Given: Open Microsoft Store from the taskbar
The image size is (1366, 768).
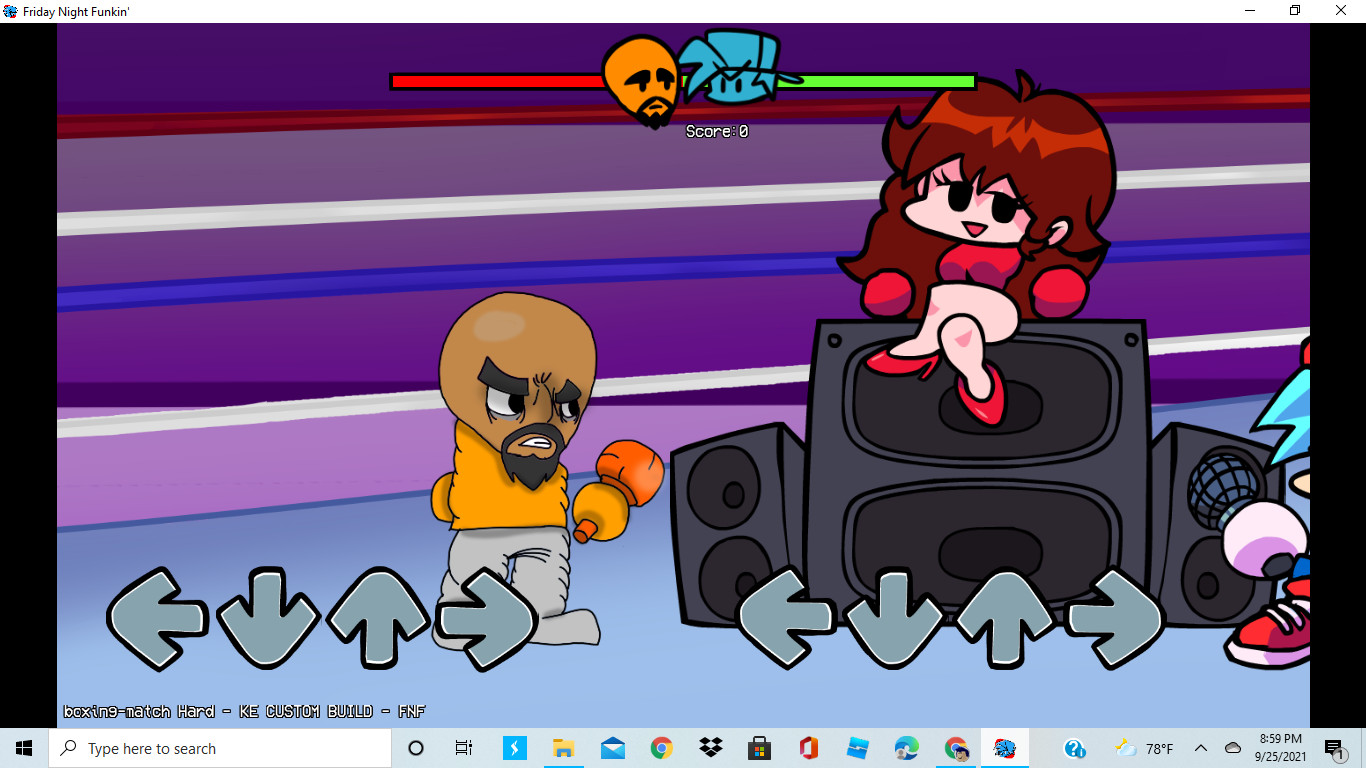Looking at the screenshot, I should [760, 747].
